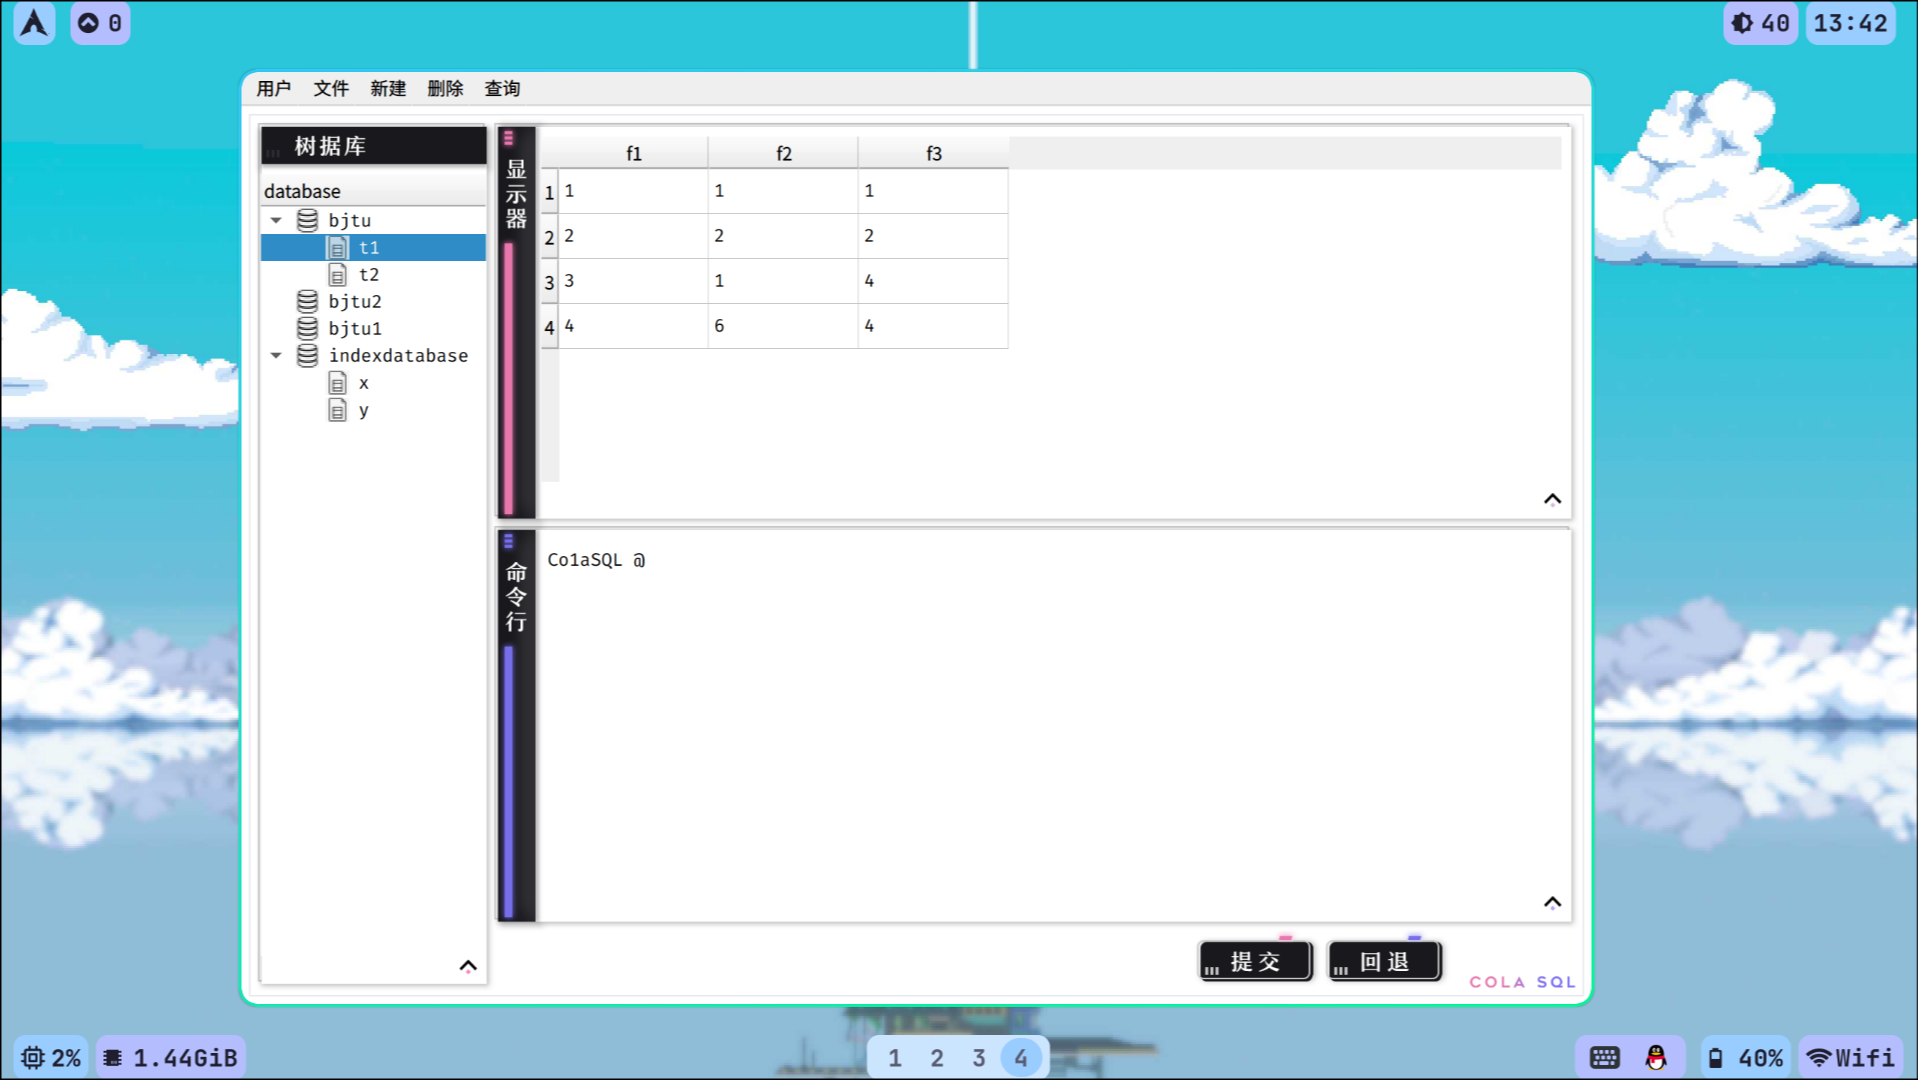The width and height of the screenshot is (1918, 1080).
Task: Click the 13:42 clock
Action: 1850,23
